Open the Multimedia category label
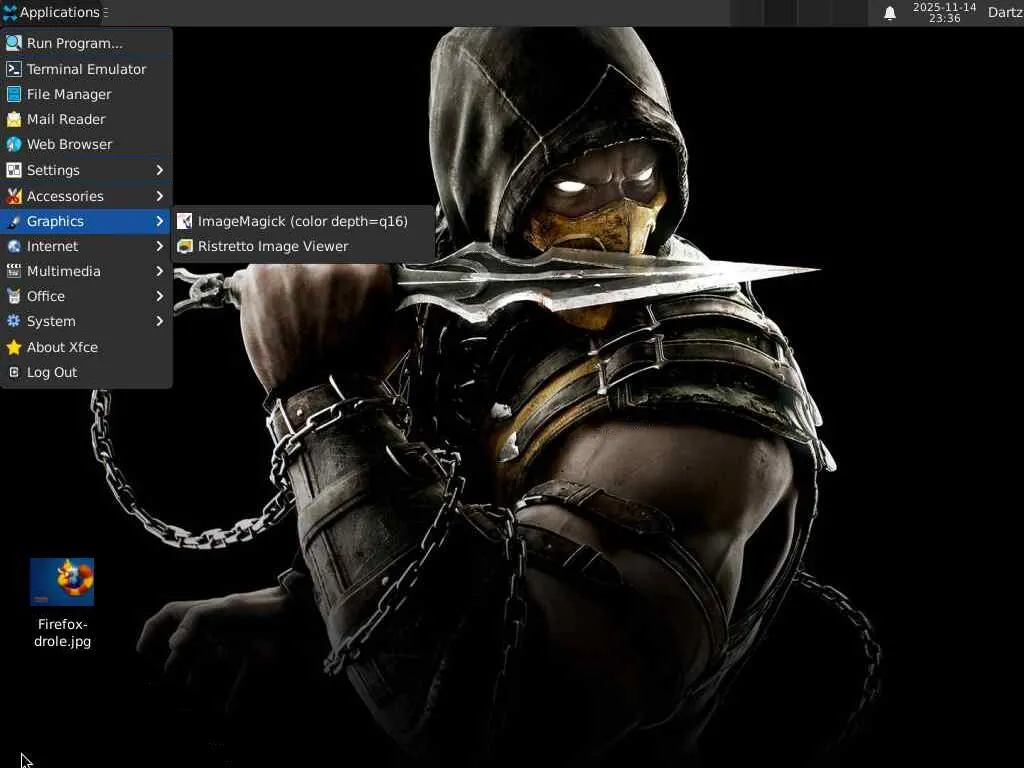The image size is (1024, 768). (63, 271)
